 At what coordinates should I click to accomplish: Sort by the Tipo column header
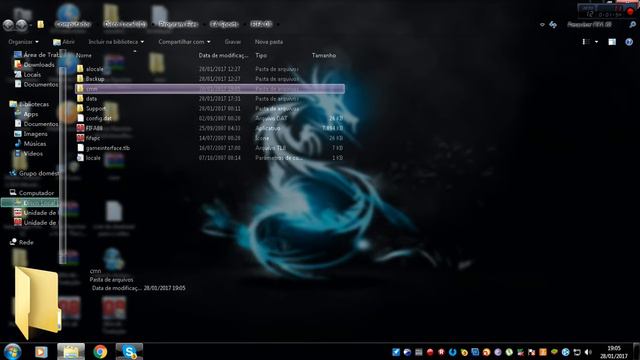point(261,55)
